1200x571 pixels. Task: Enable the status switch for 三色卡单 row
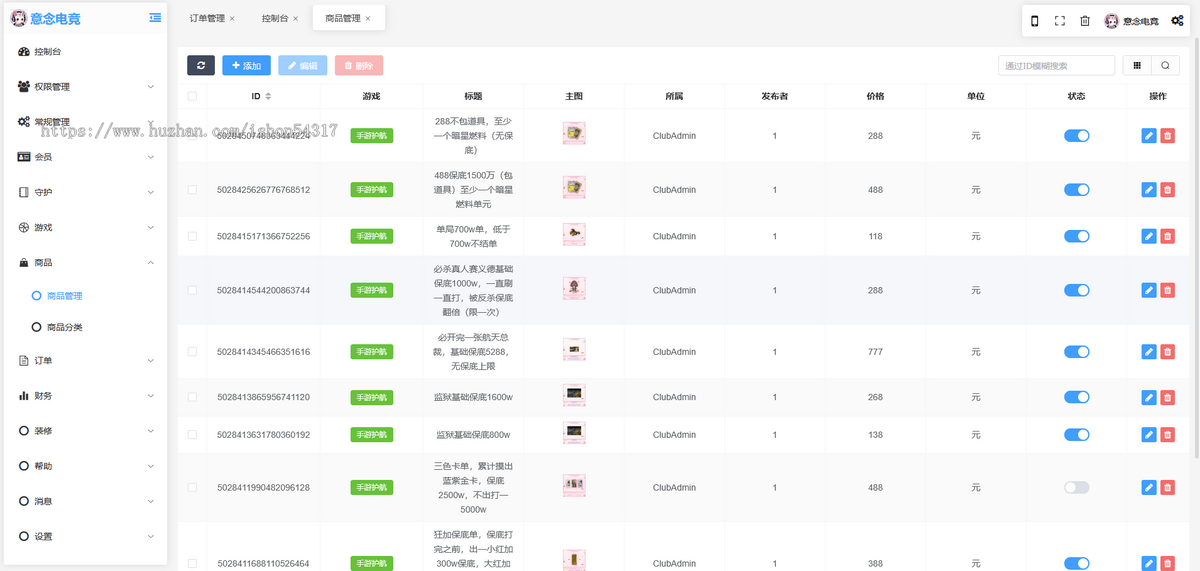click(x=1076, y=487)
